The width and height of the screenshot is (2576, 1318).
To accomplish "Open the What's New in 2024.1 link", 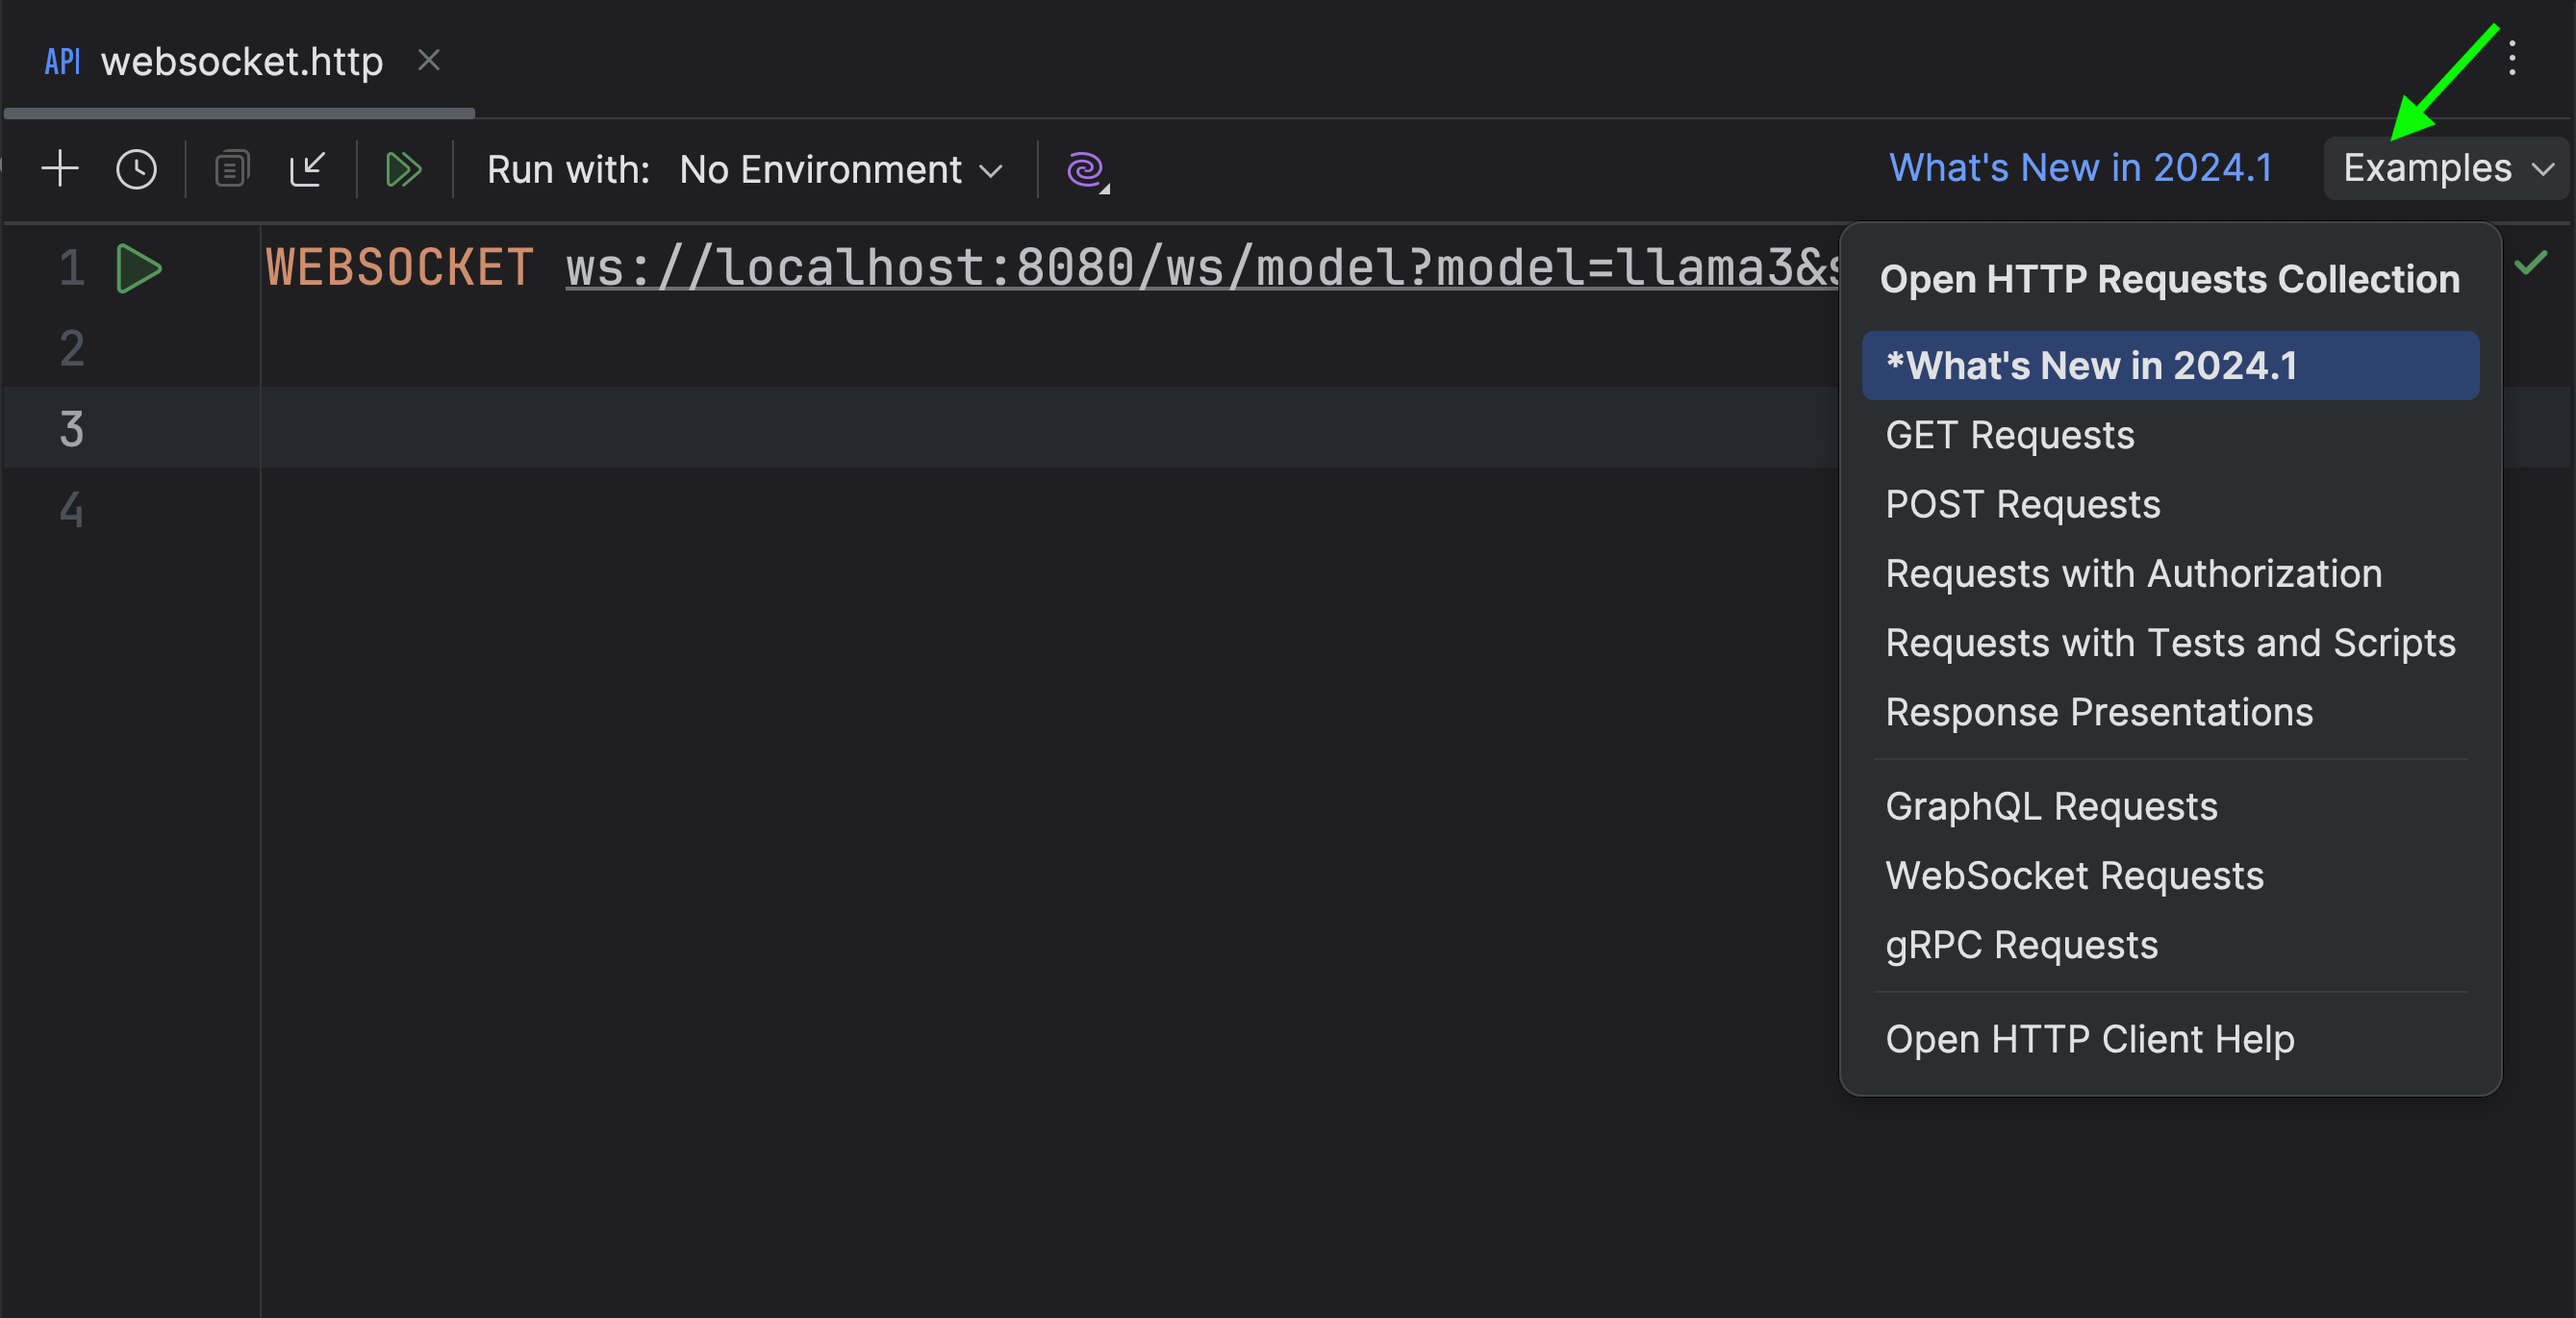I will click(x=2080, y=168).
